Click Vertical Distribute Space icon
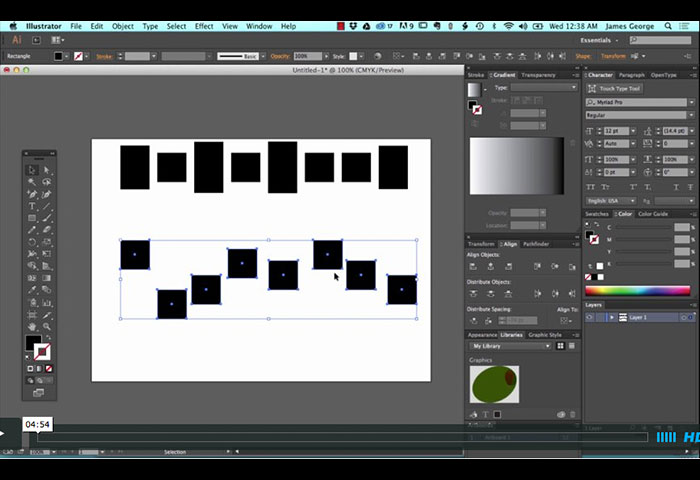Image resolution: width=700 pixels, height=480 pixels. (473, 321)
